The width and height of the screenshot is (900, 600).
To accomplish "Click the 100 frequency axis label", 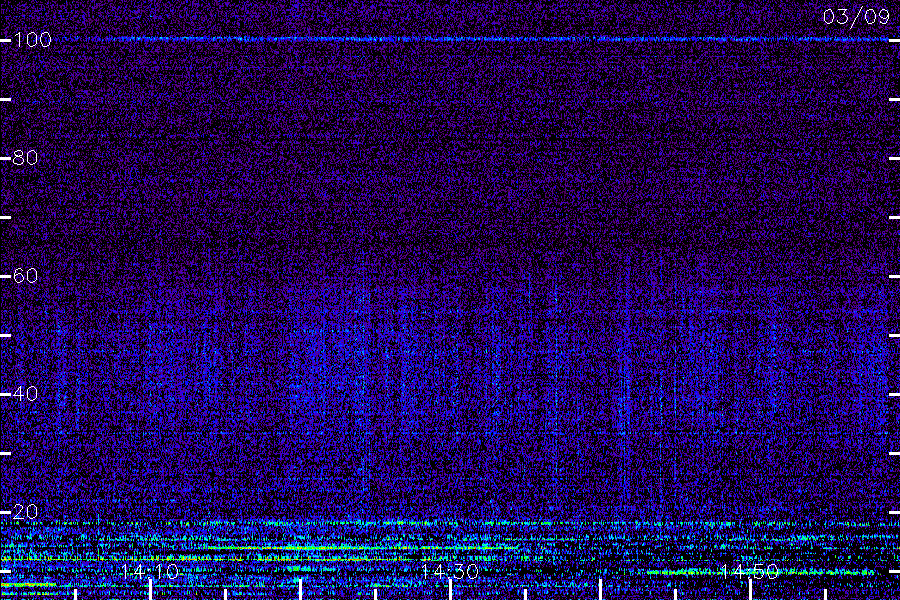I will pos(32,40).
